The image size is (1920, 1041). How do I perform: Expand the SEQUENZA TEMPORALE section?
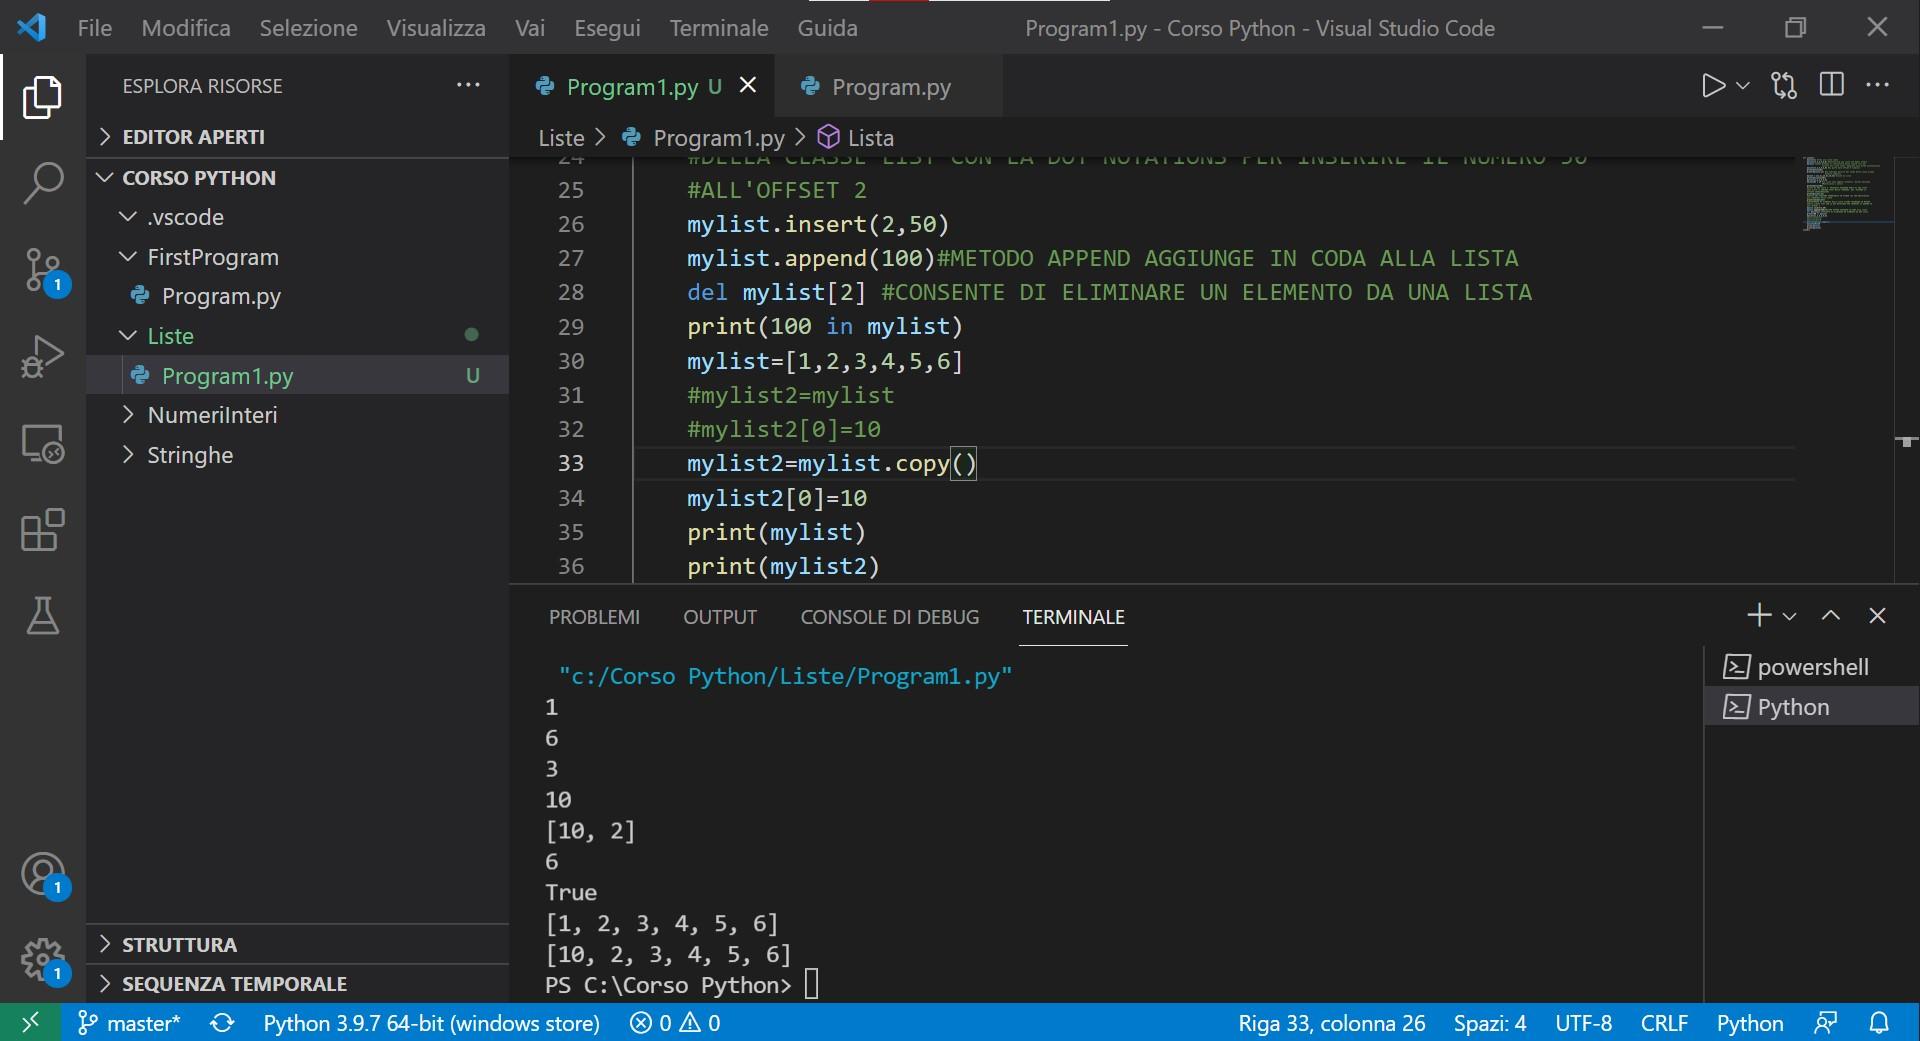click(298, 984)
